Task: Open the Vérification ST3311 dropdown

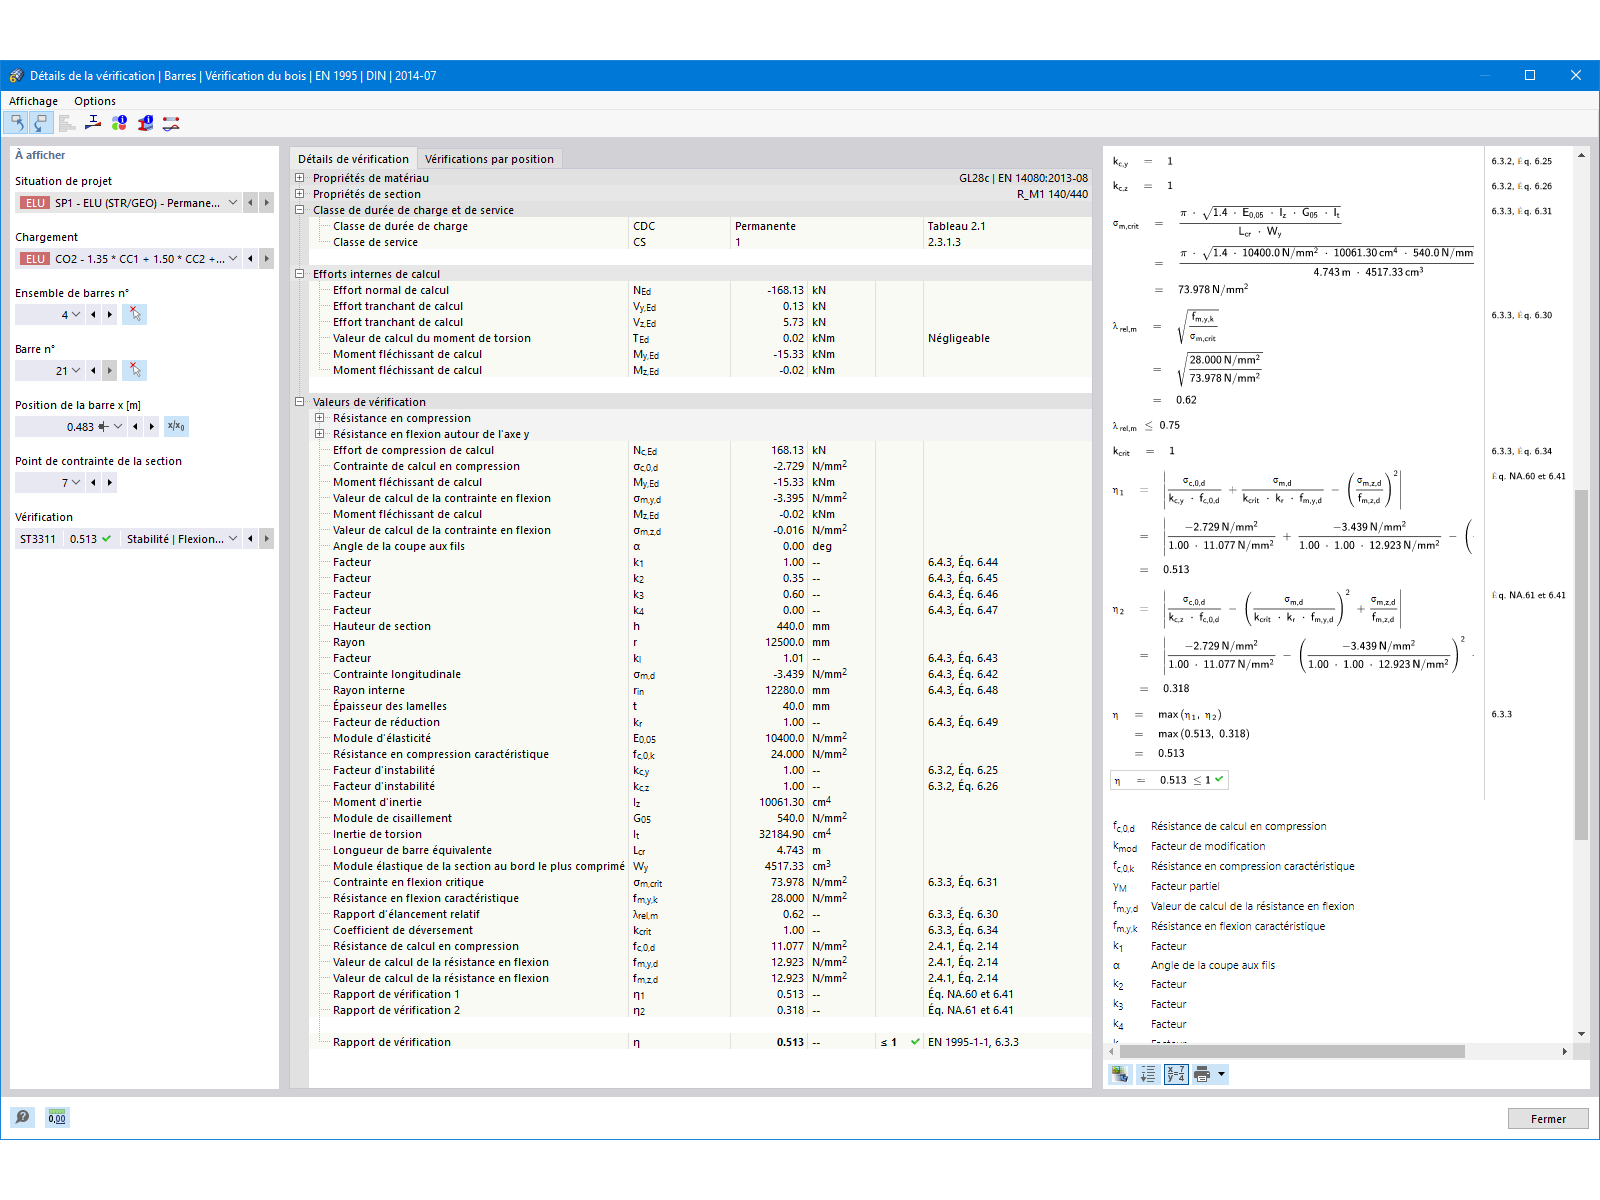Action: click(x=233, y=538)
